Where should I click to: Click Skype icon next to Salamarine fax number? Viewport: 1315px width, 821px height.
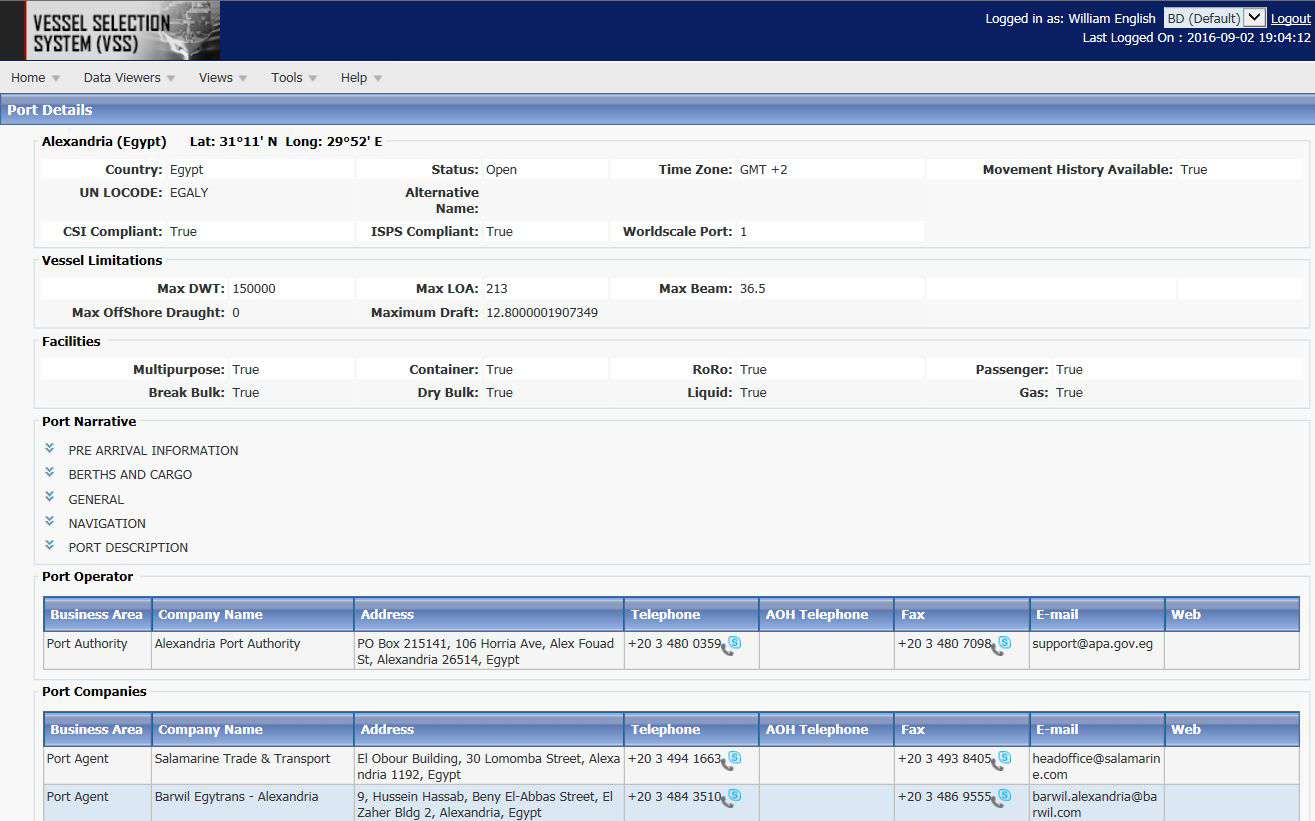coord(1001,760)
